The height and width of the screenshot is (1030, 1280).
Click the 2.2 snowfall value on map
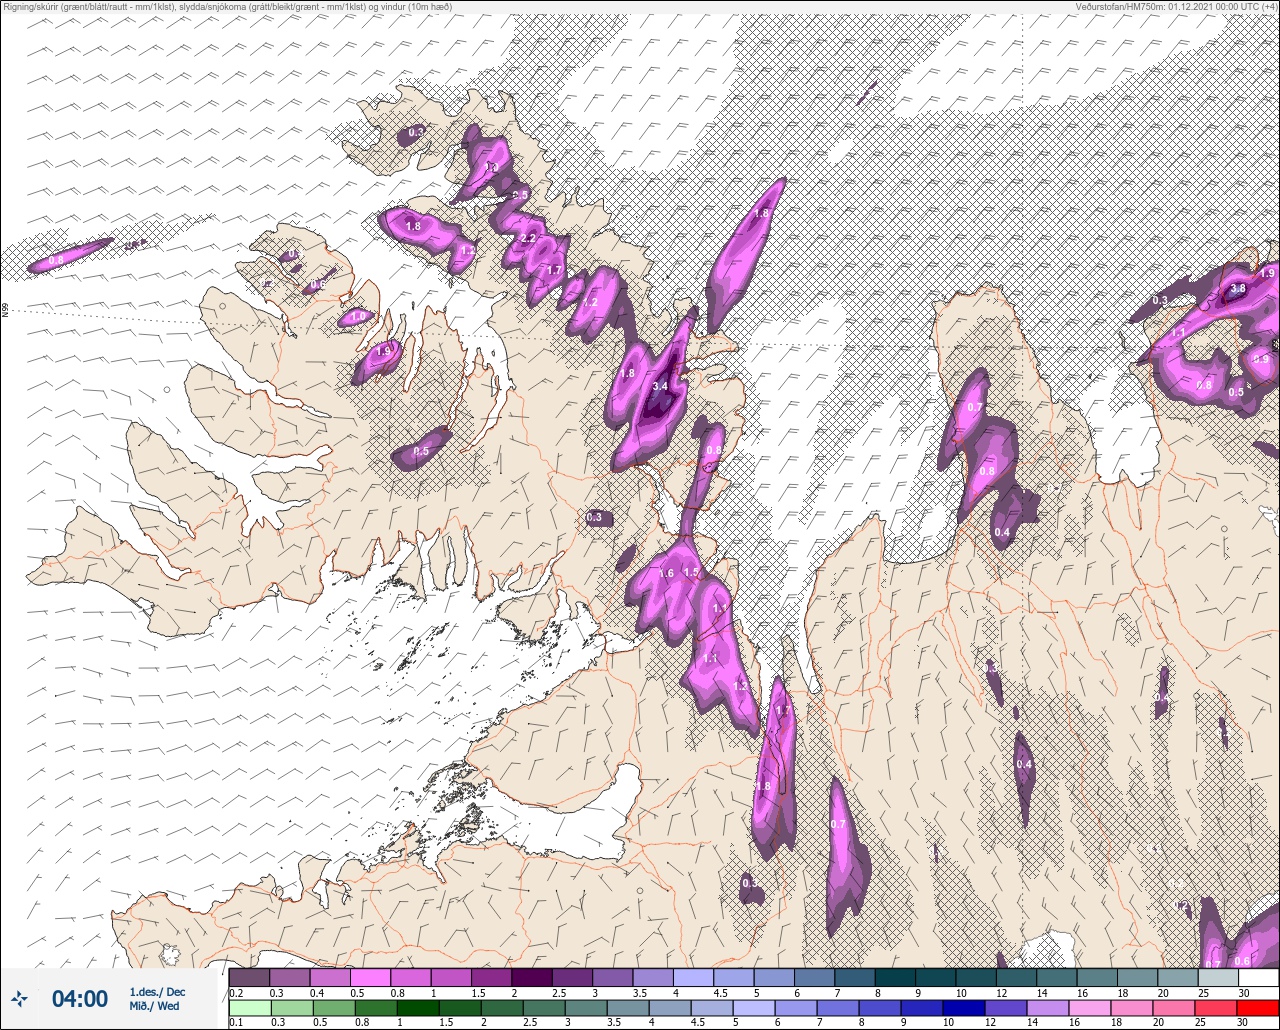pos(528,239)
